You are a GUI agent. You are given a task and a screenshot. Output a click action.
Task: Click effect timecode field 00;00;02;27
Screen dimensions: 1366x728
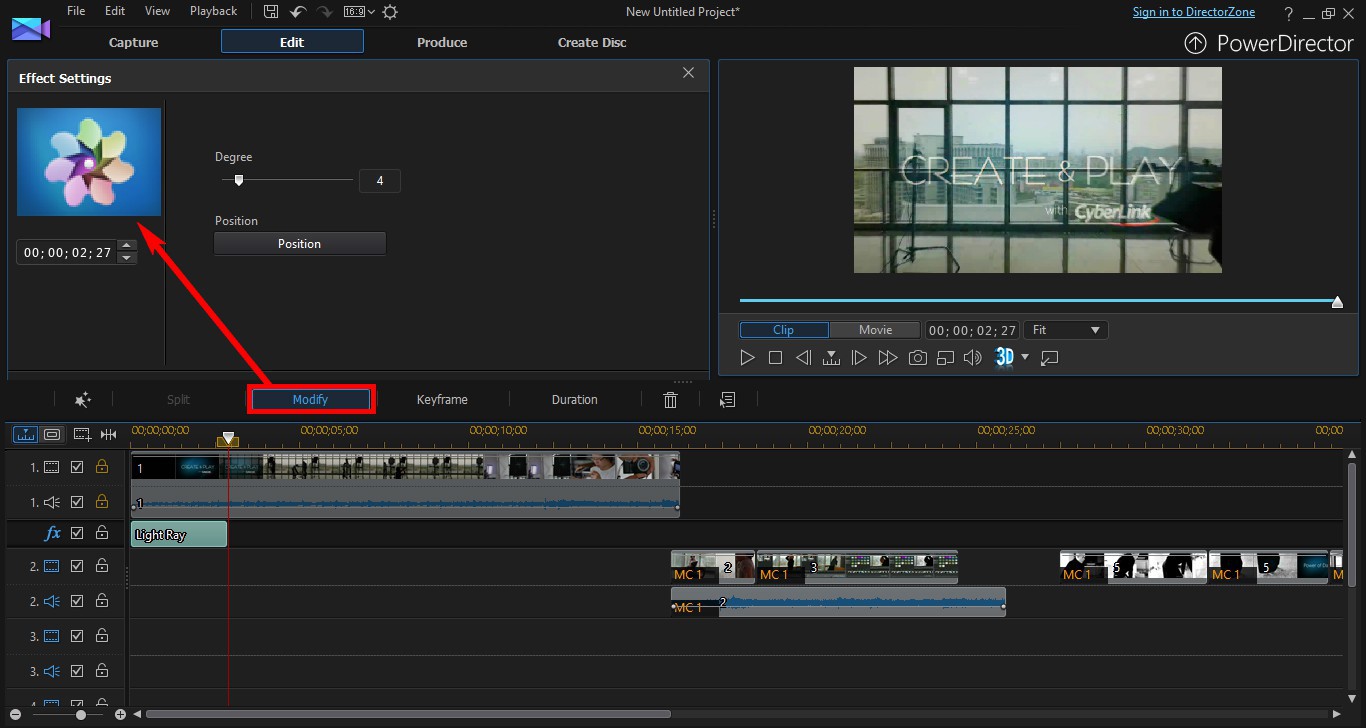[x=67, y=252]
